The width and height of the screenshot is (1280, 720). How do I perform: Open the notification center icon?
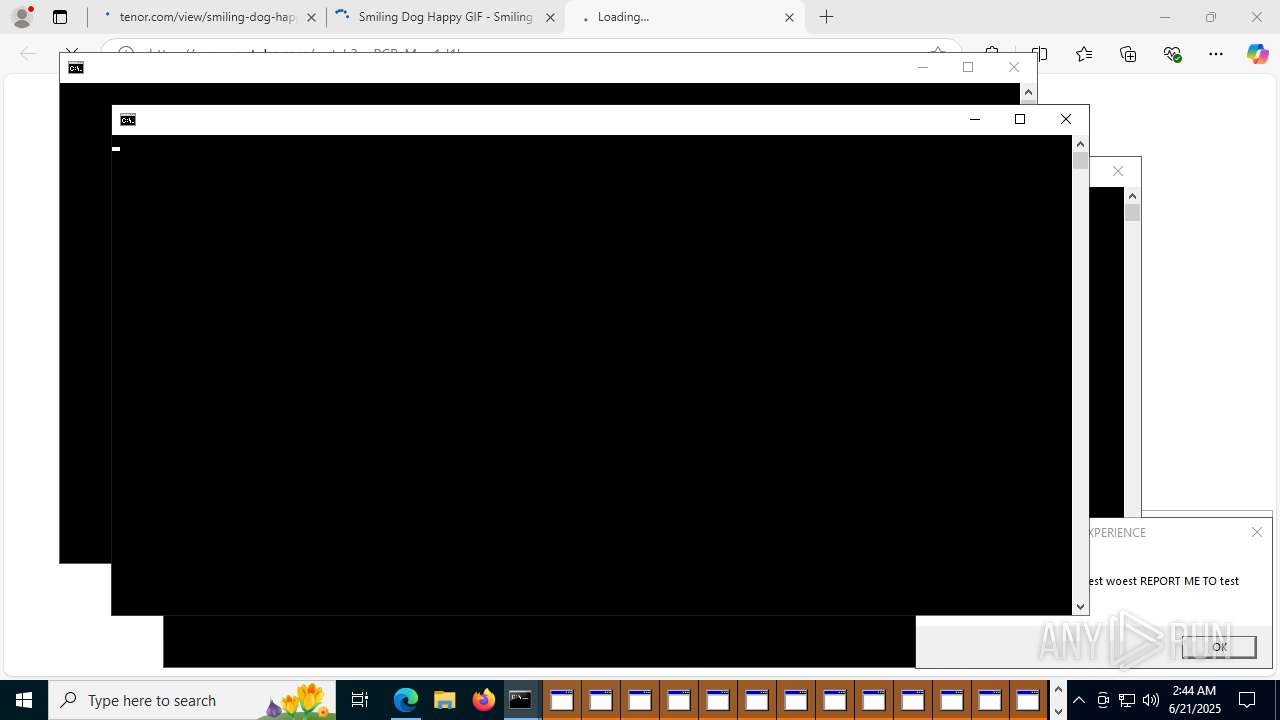click(1248, 700)
